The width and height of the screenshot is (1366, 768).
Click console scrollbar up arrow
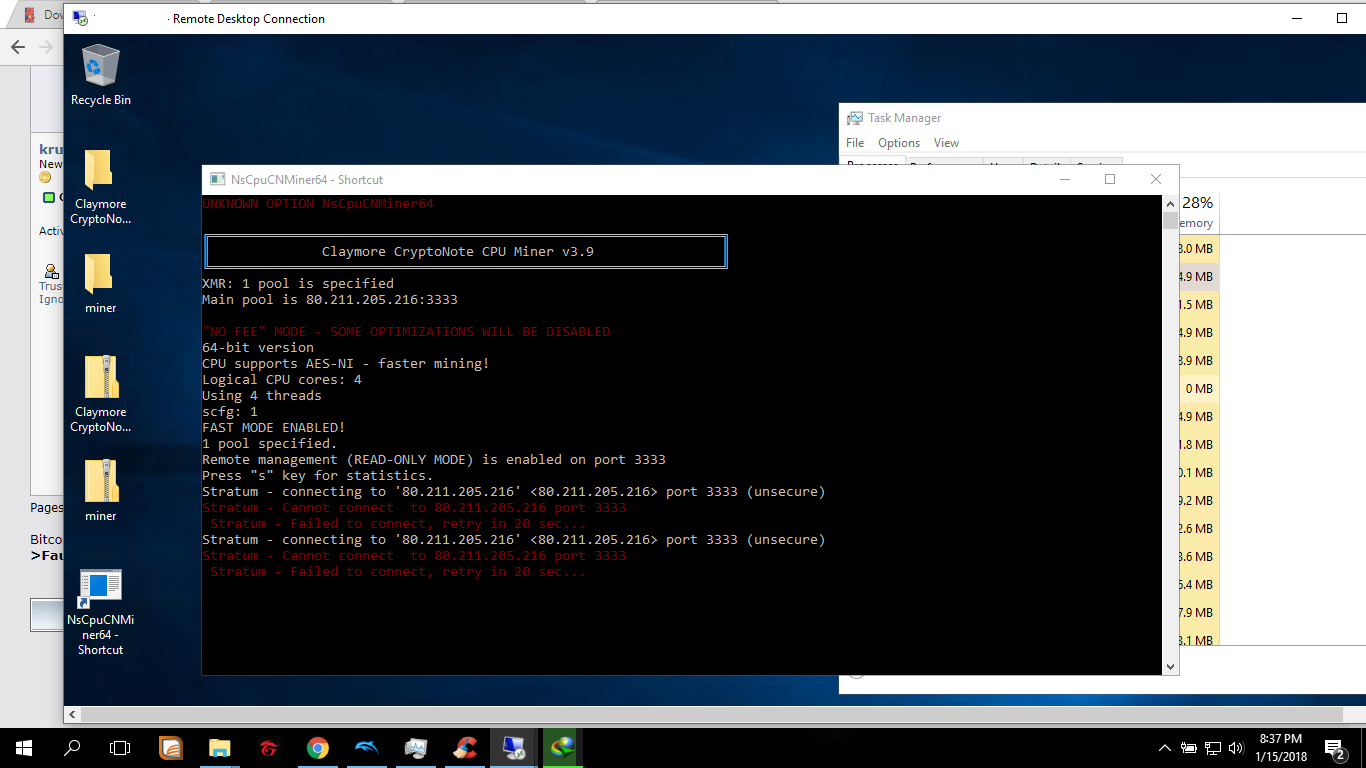1170,204
